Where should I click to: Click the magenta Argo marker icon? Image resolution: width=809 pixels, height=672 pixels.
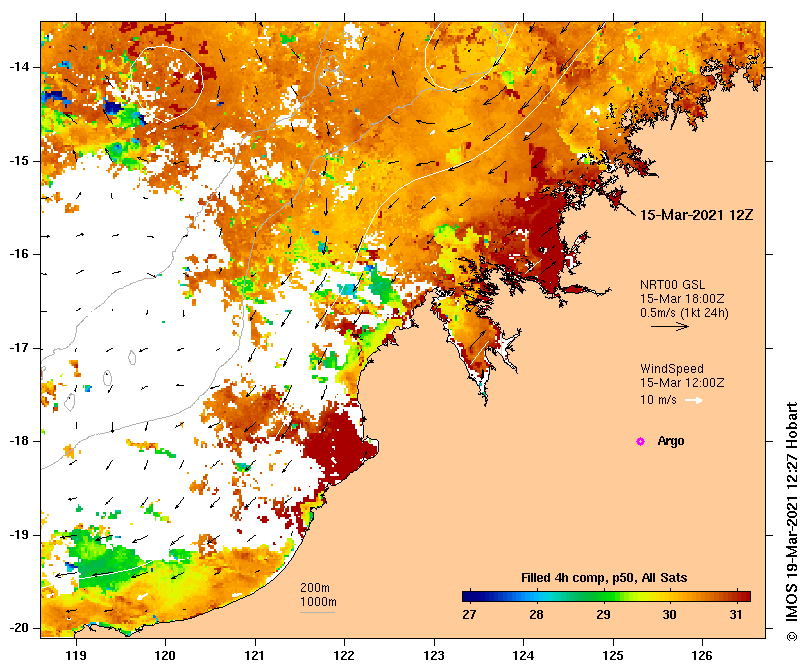(x=640, y=441)
